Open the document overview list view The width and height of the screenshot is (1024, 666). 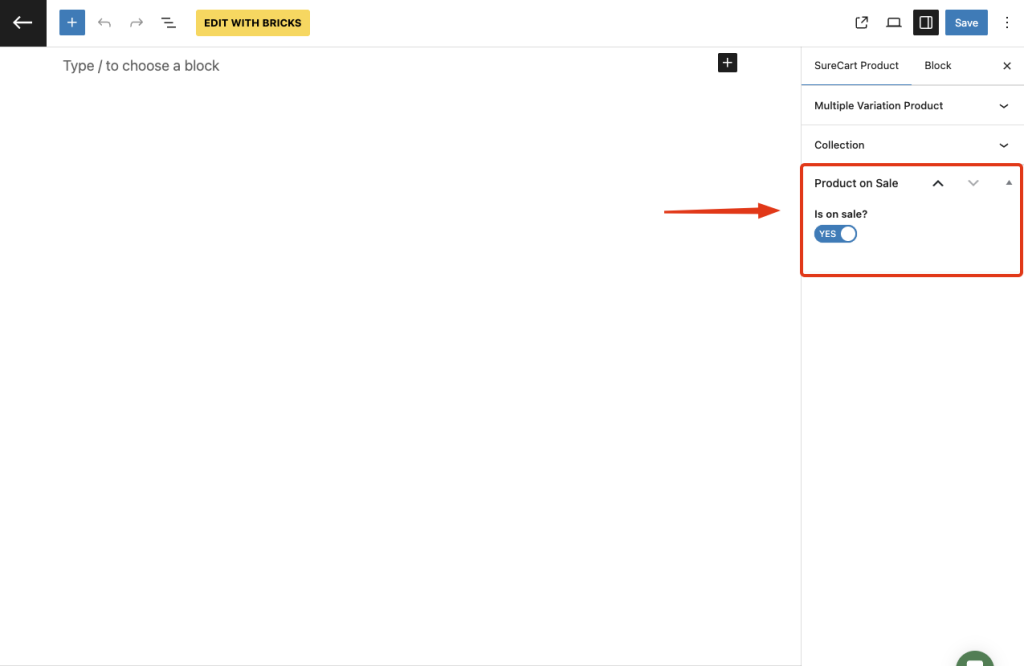(x=169, y=22)
